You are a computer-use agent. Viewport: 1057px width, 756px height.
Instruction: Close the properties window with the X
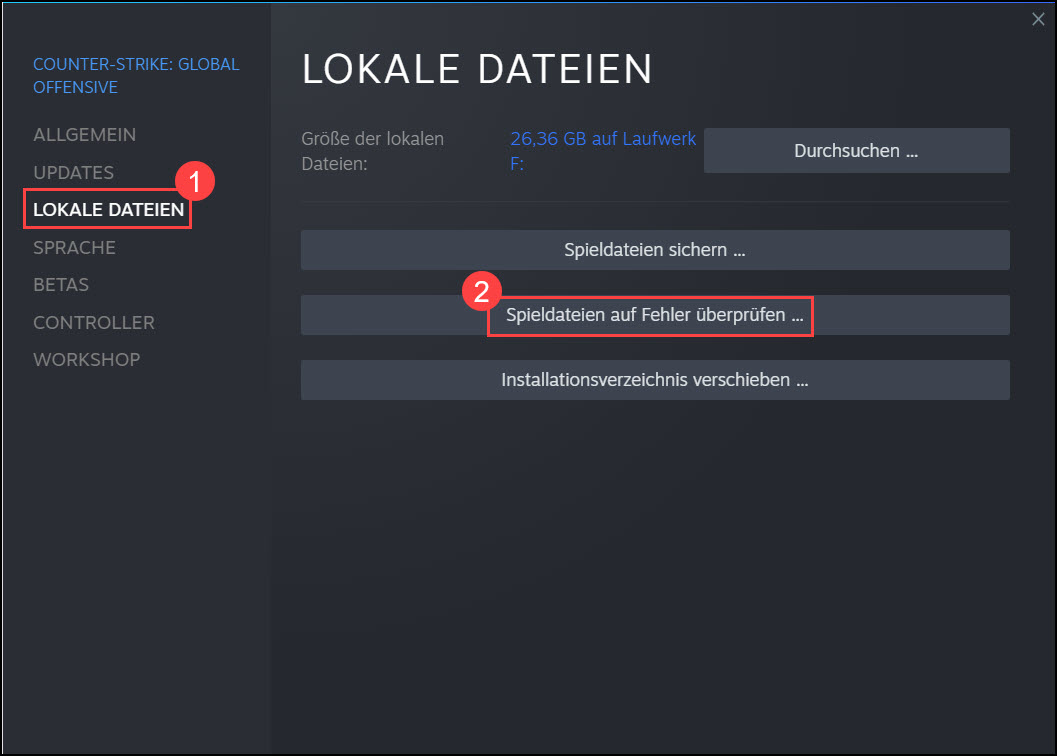(1037, 18)
